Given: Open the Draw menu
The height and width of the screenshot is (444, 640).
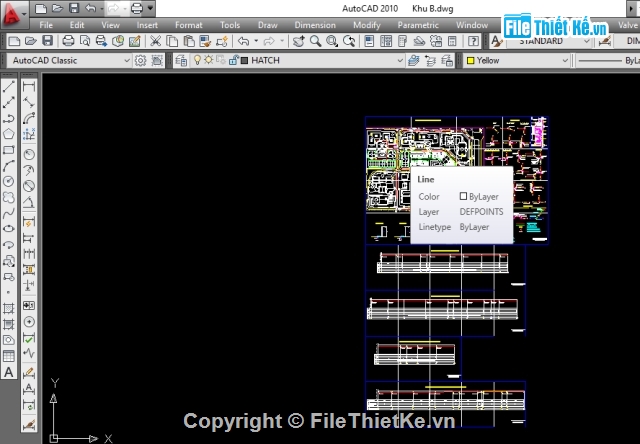Looking at the screenshot, I should click(268, 25).
